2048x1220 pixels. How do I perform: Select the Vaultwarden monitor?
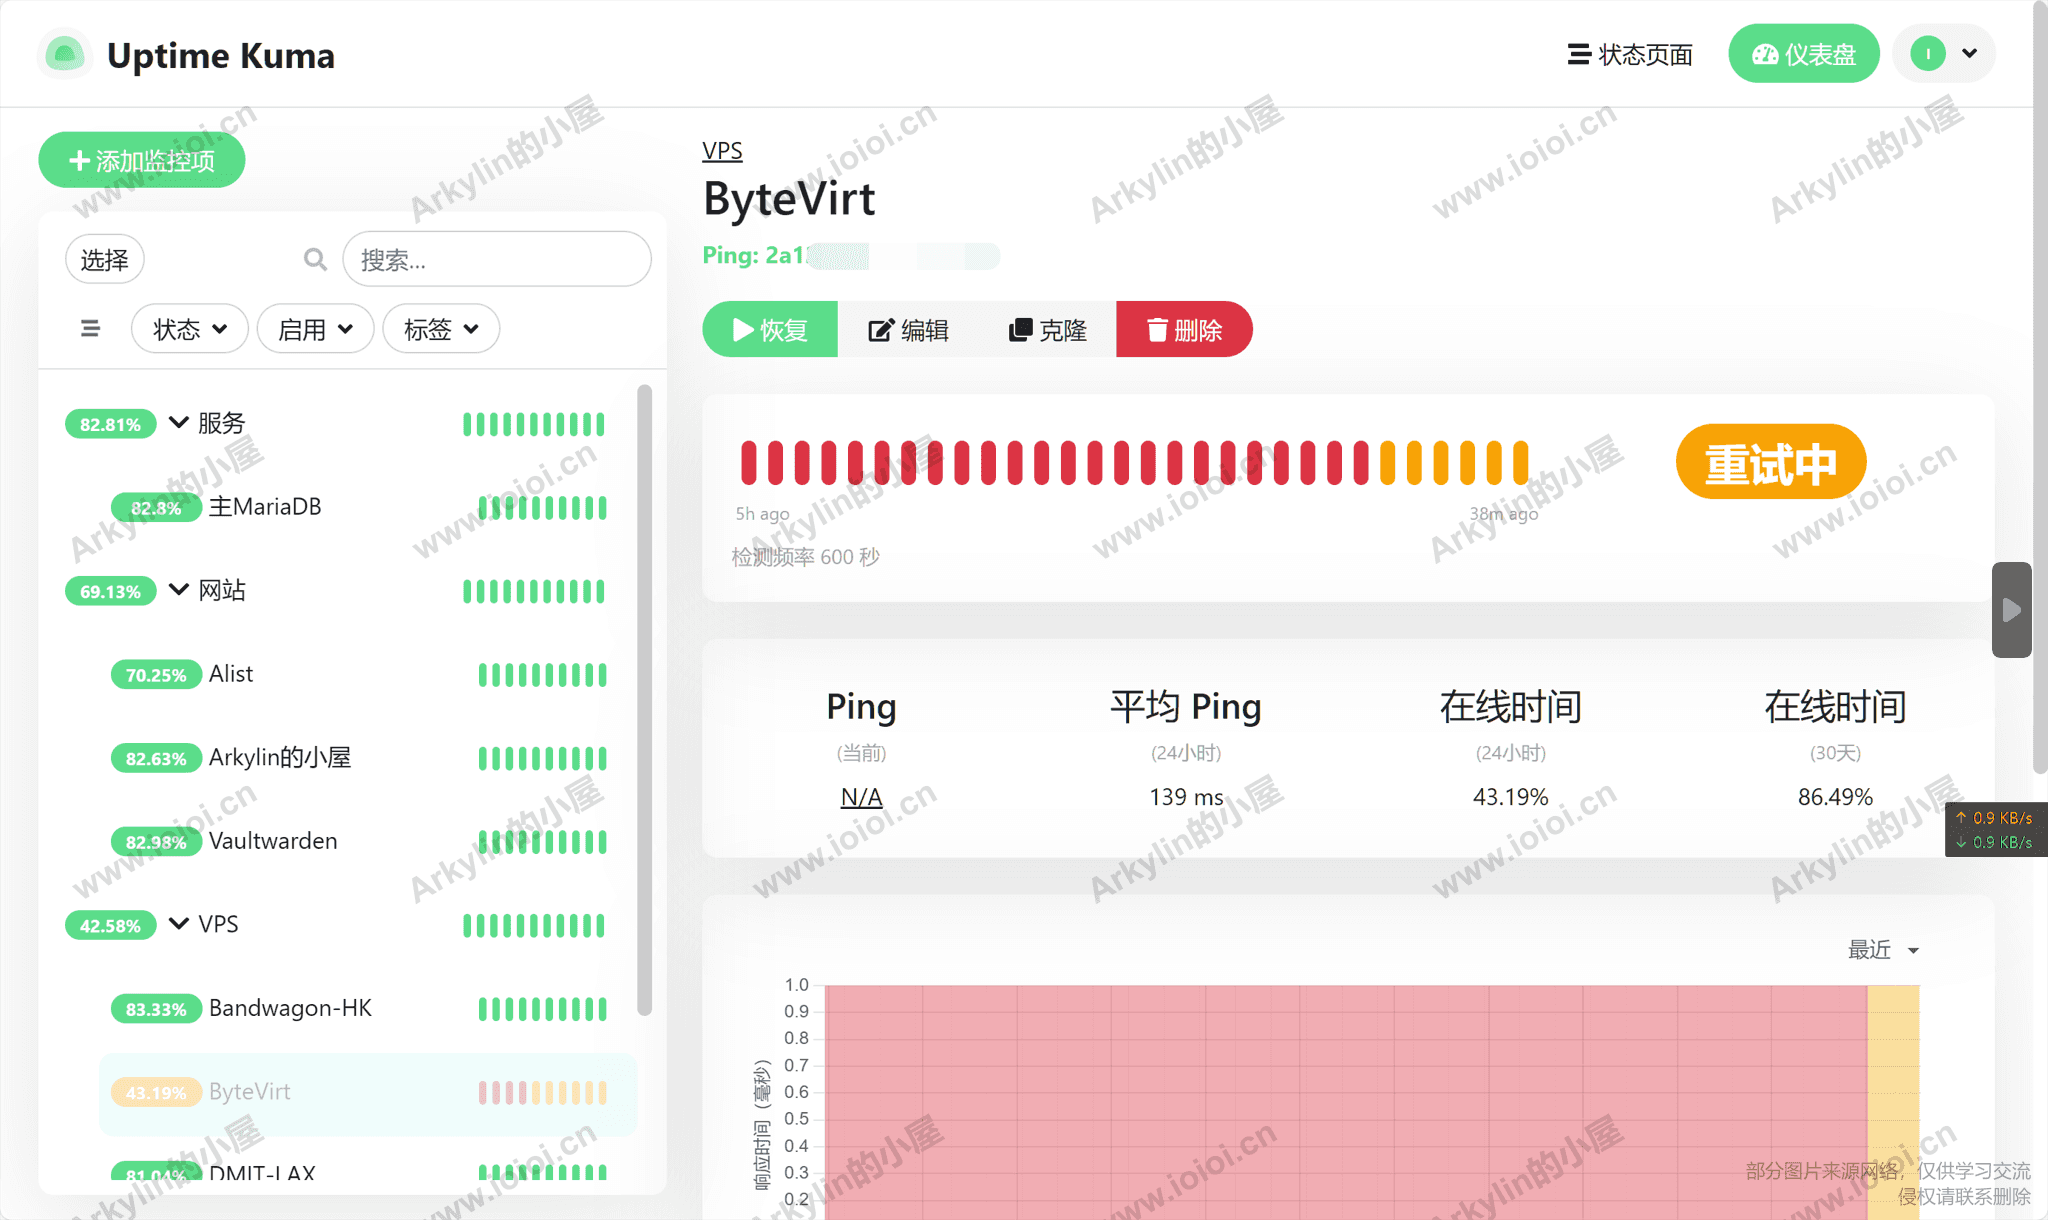pyautogui.click(x=368, y=841)
